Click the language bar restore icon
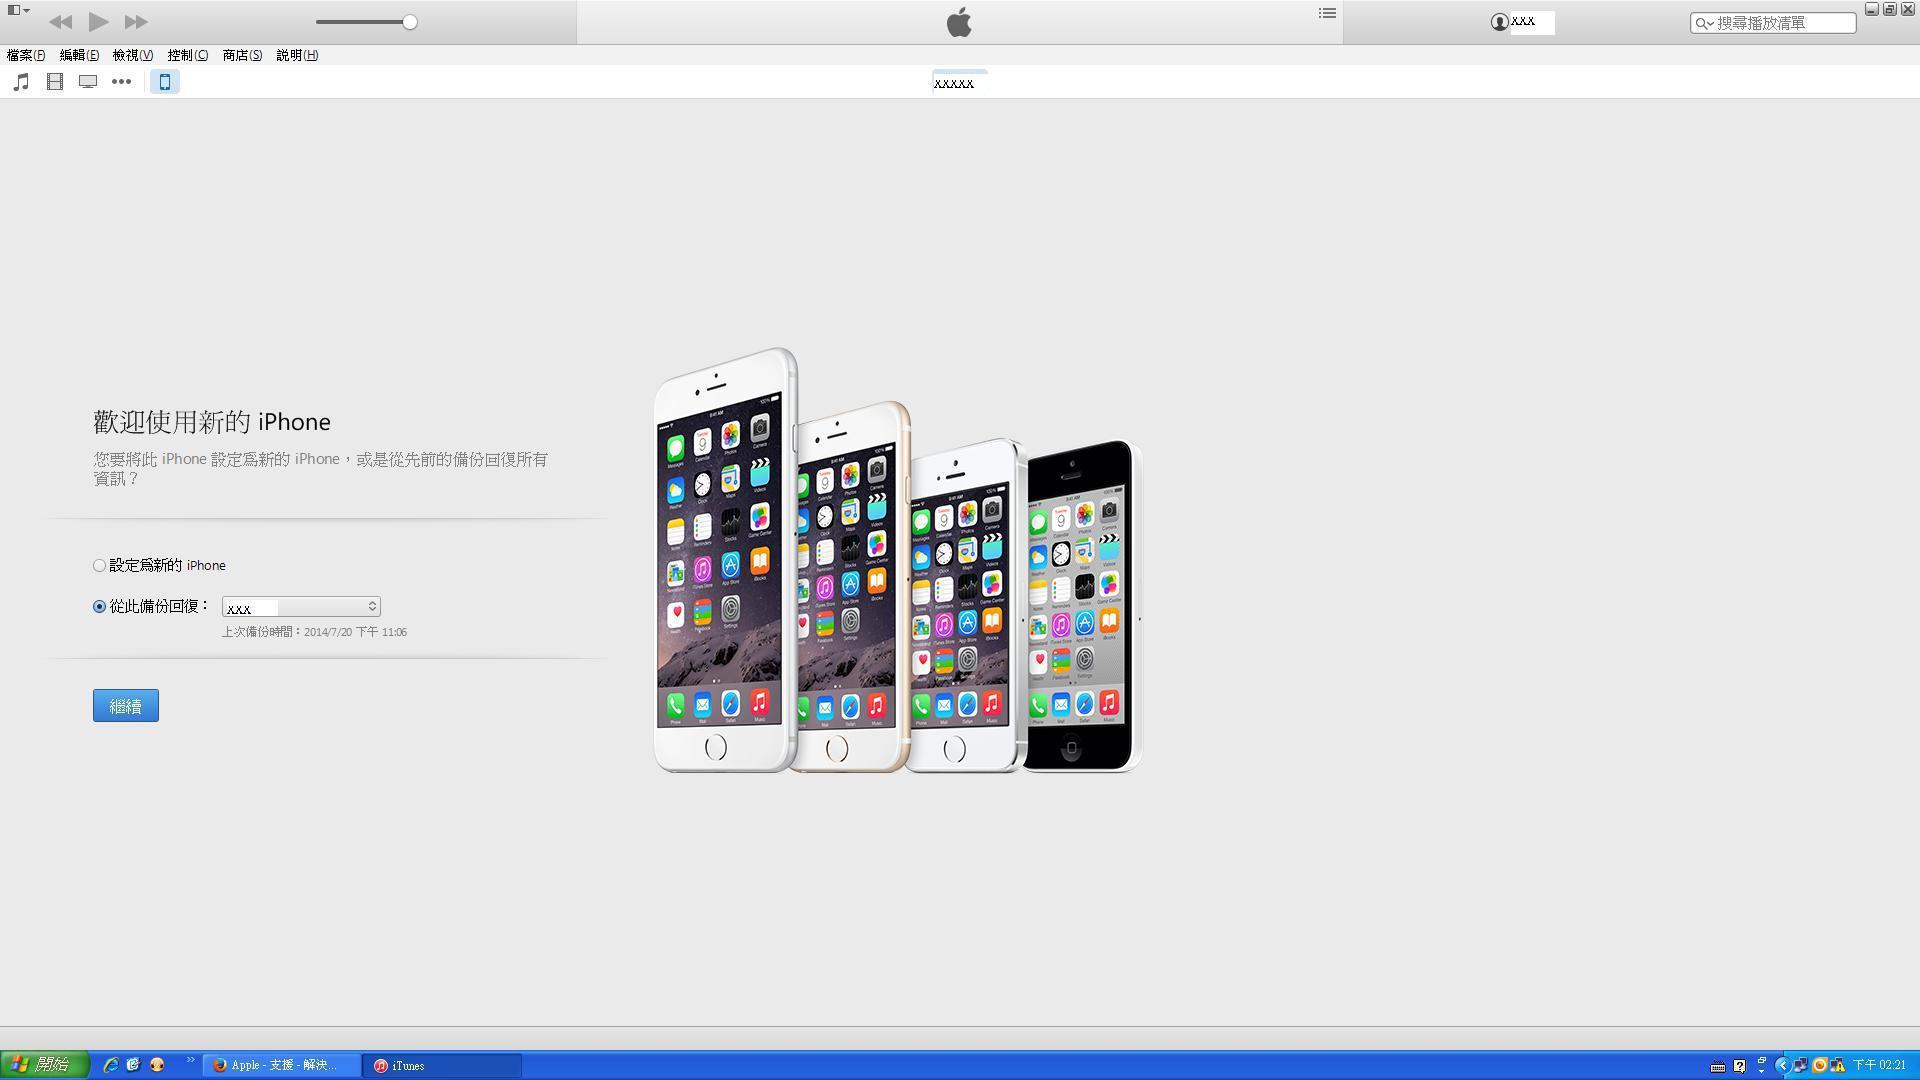 1762,1062
